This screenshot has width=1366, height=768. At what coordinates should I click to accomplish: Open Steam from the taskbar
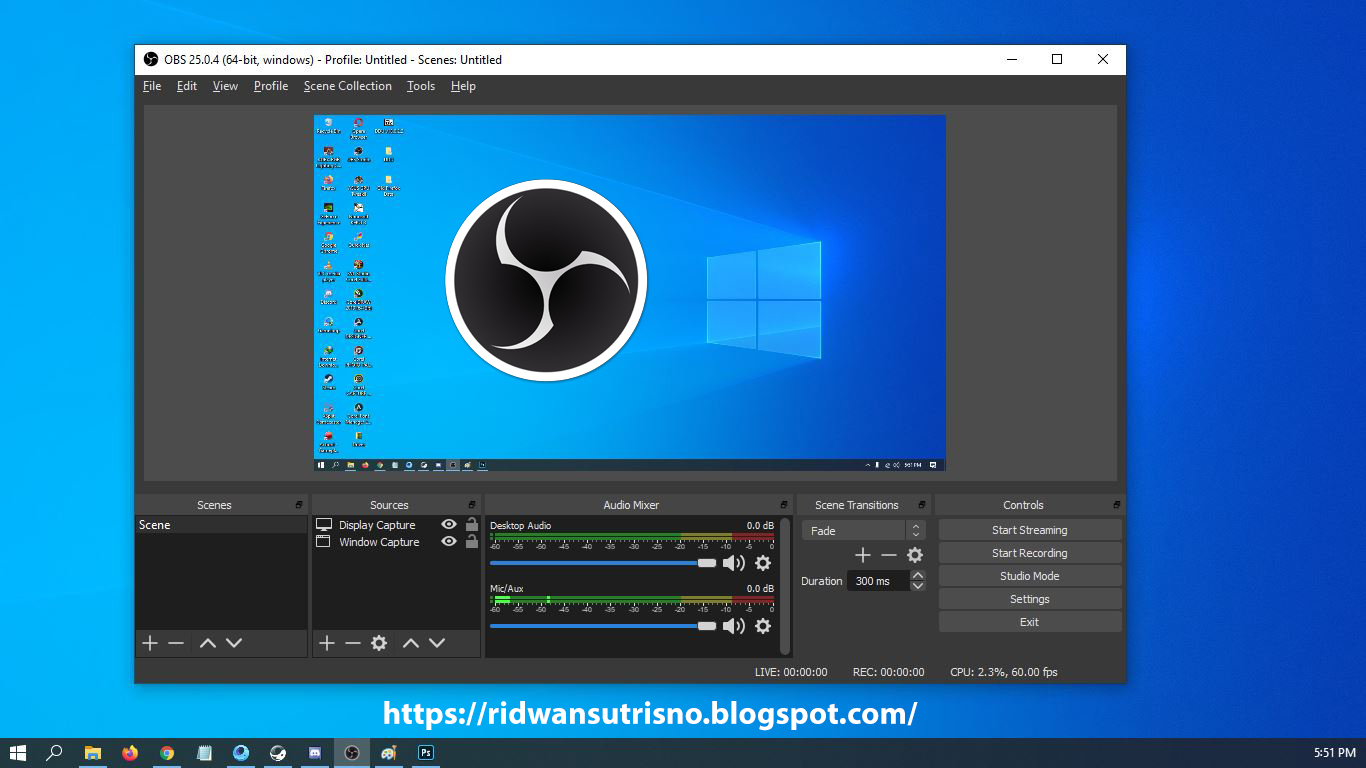click(278, 753)
